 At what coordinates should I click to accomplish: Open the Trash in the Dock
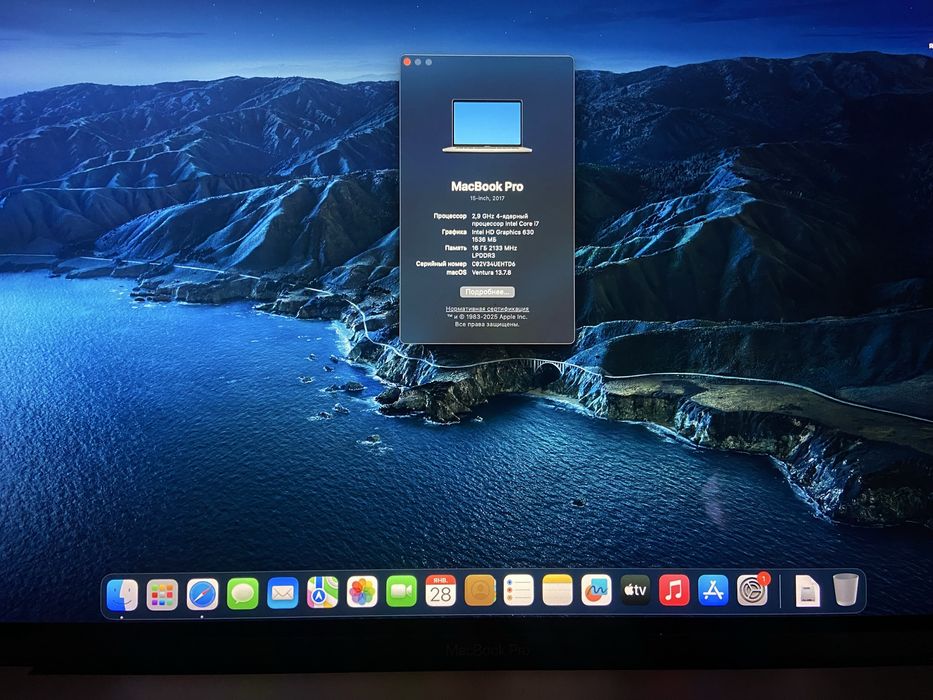pos(846,589)
